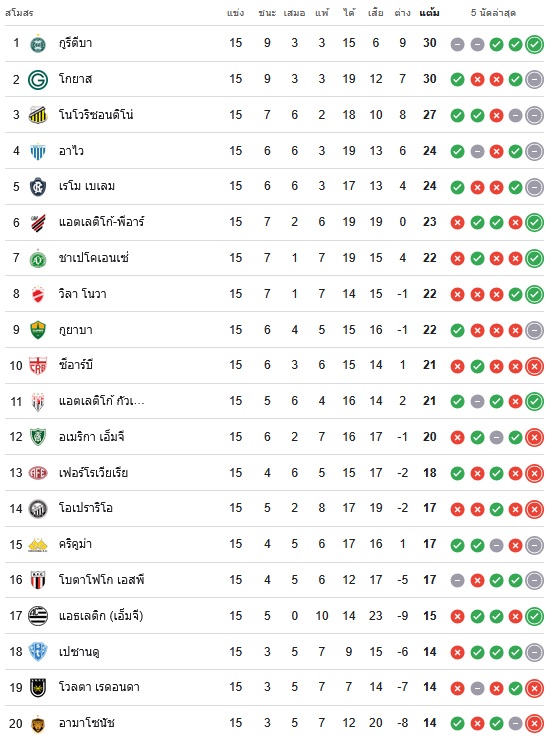552x738 pixels.
Task: Open Coritiba's latest win result circle
Action: point(534,44)
